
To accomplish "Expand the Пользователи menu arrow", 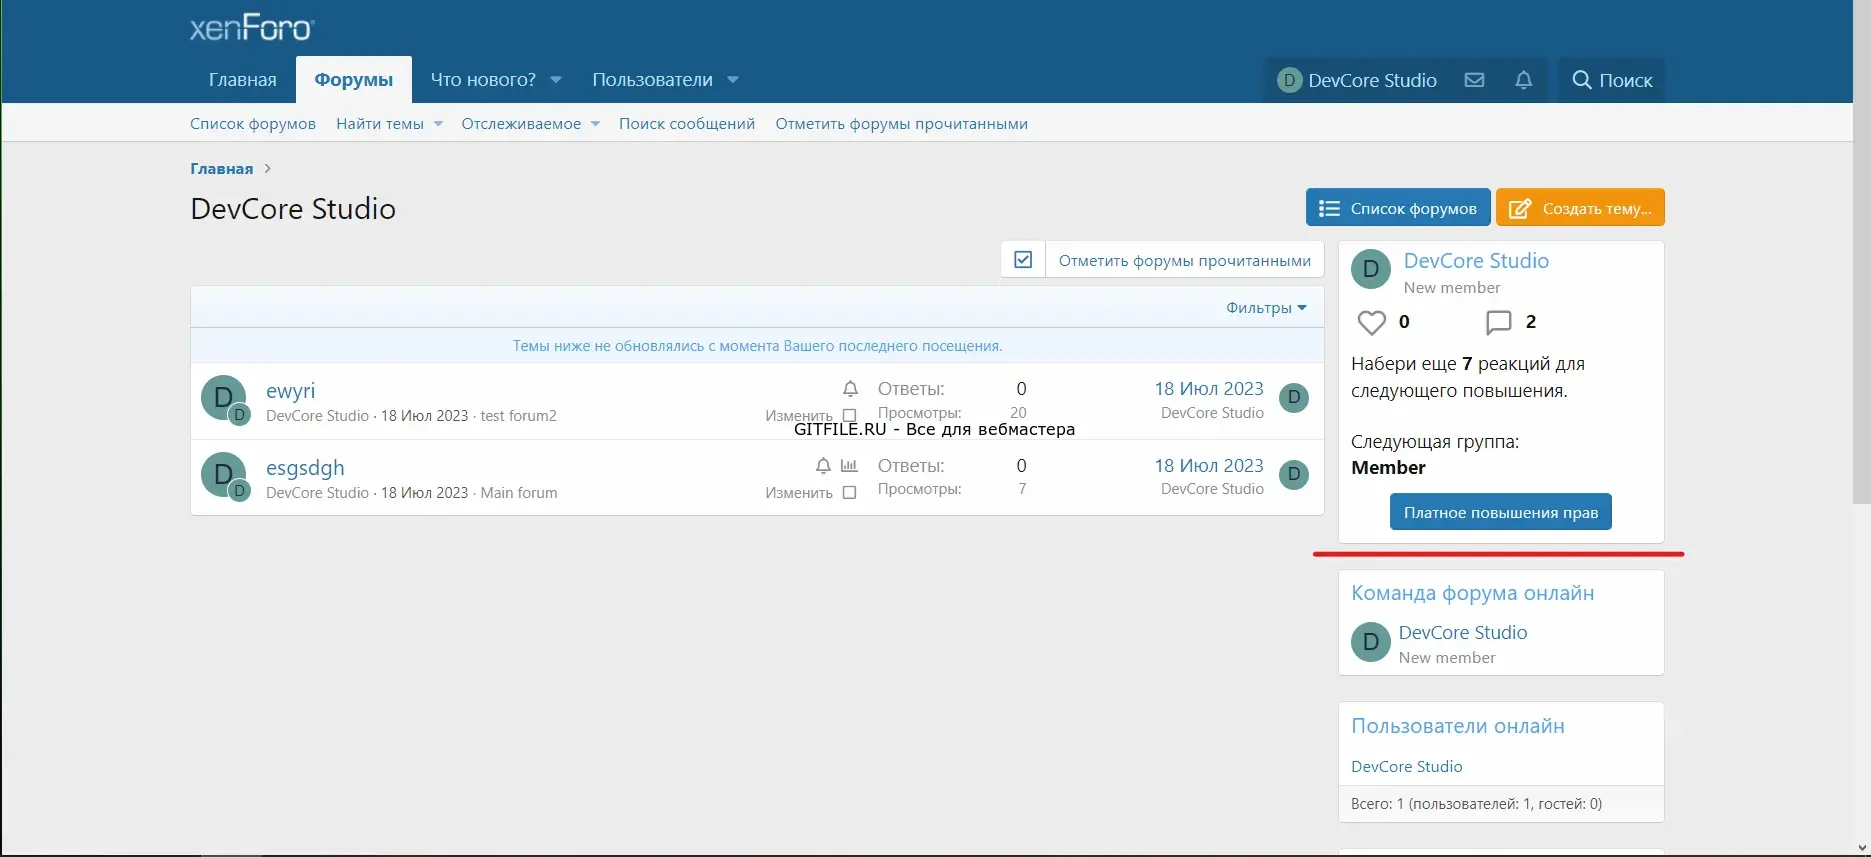I will 733,80.
